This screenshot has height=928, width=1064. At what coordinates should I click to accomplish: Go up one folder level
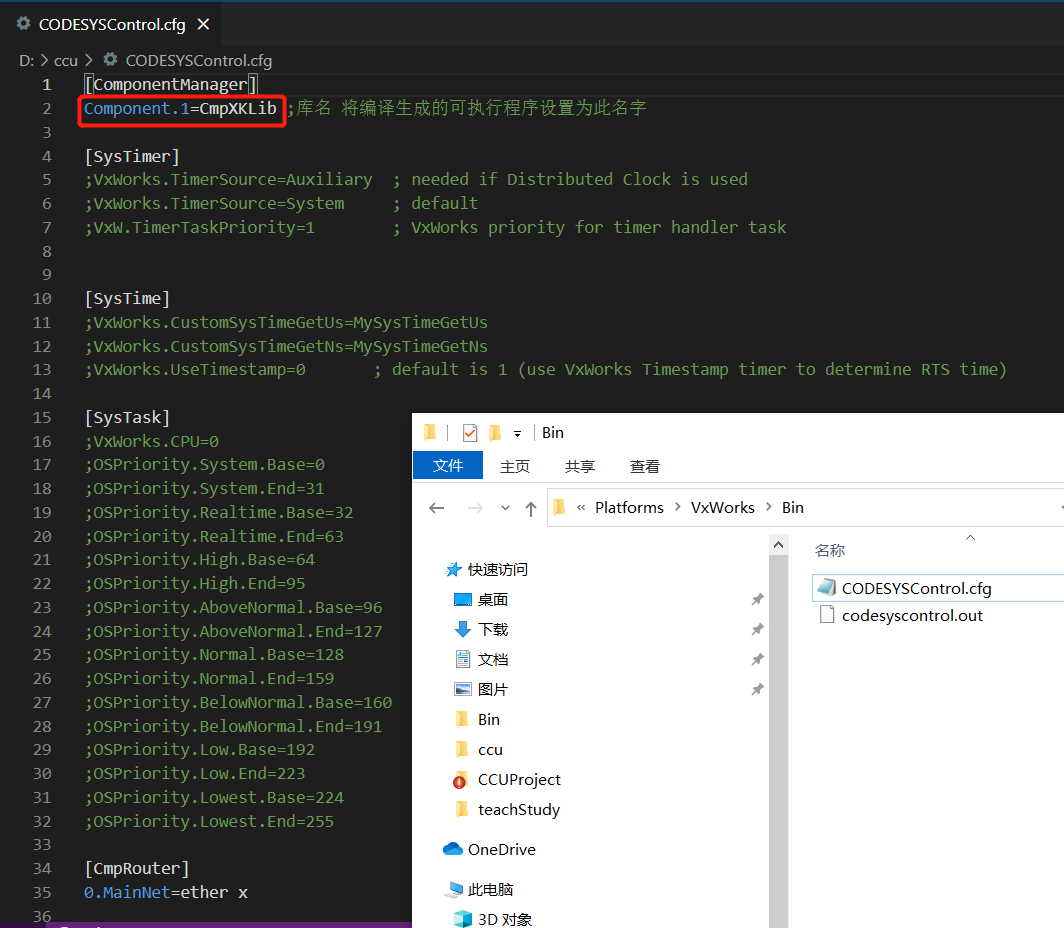pyautogui.click(x=531, y=508)
